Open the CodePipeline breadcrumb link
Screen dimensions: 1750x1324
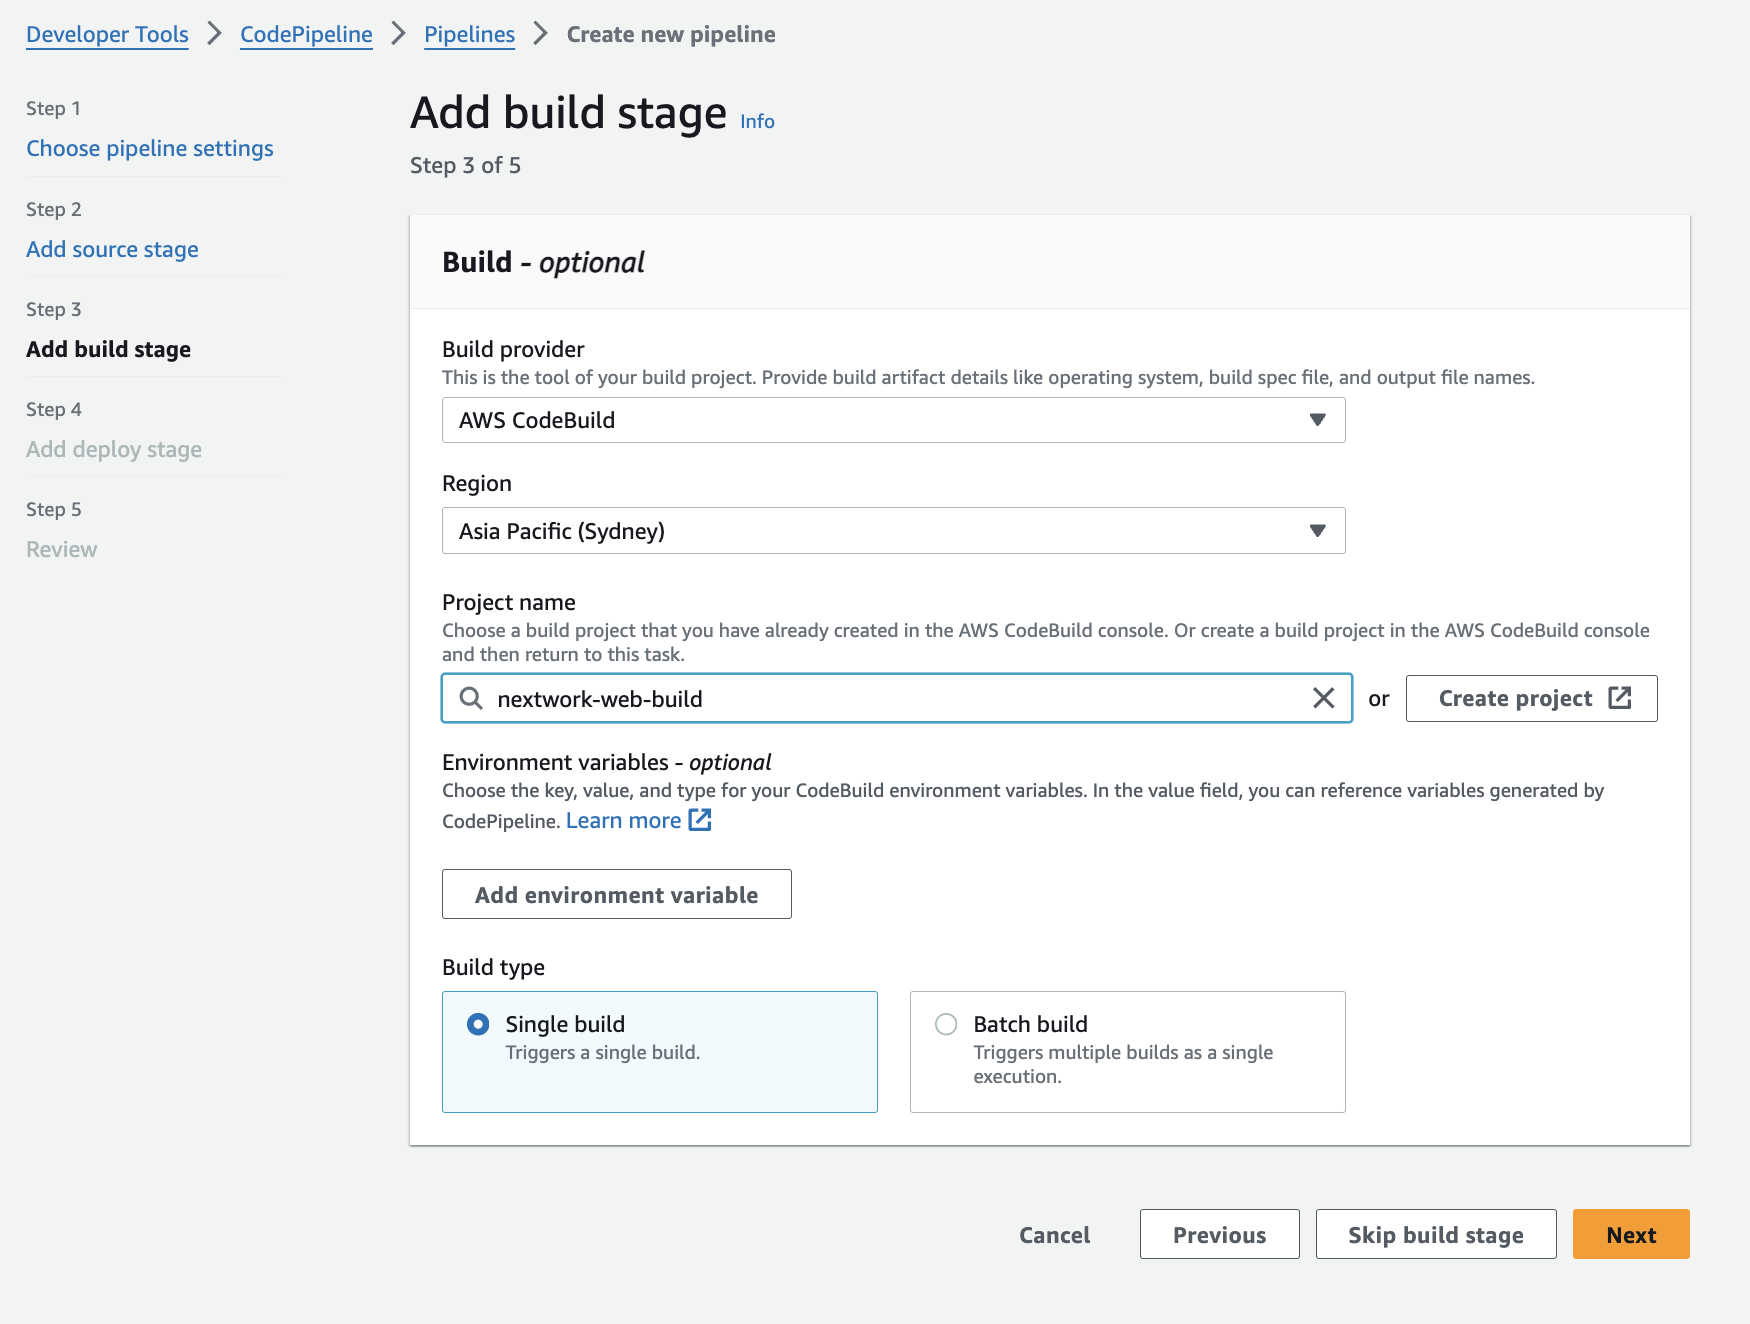click(x=306, y=34)
